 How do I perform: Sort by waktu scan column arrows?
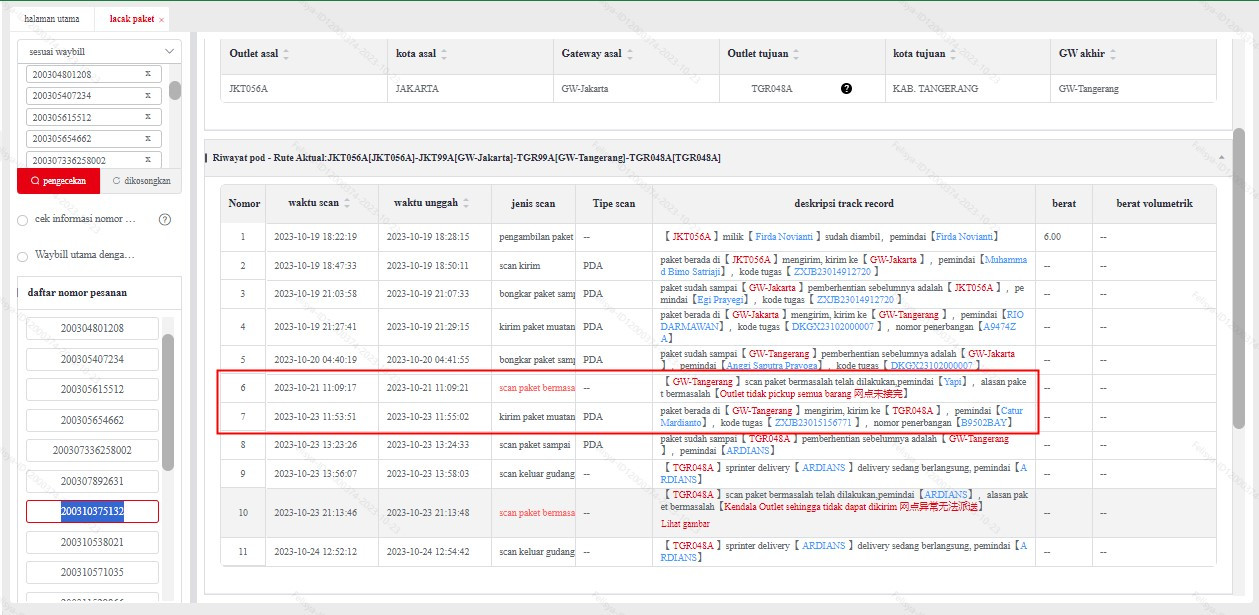347,203
